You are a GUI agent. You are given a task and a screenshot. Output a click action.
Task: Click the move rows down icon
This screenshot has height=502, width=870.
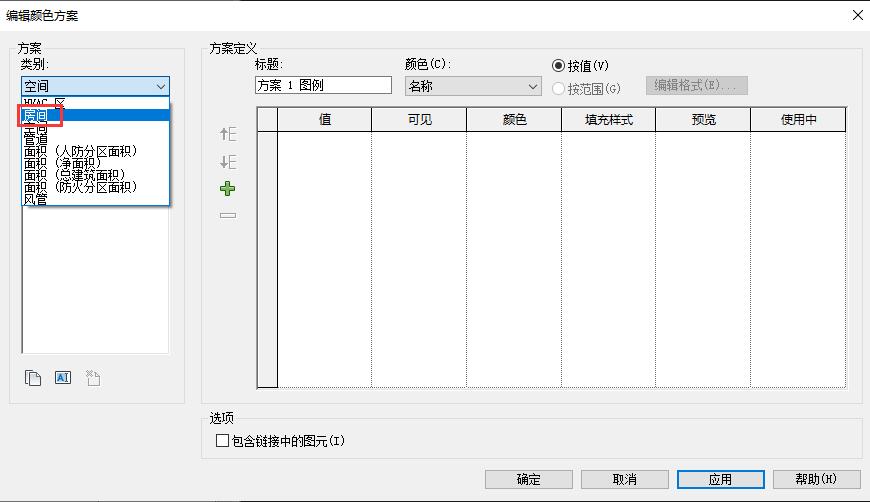click(x=228, y=162)
